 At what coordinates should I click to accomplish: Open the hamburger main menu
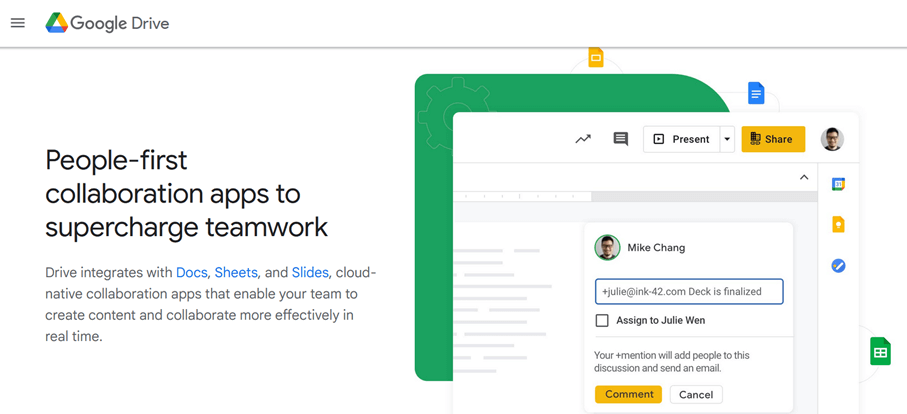point(18,23)
